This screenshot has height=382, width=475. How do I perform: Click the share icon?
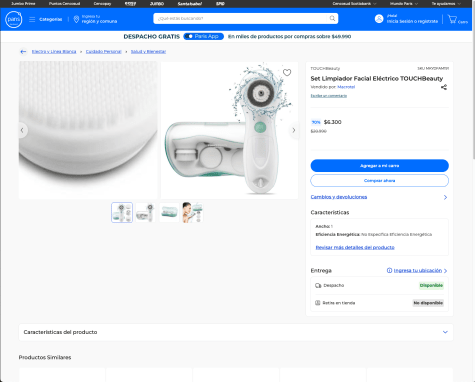tap(444, 87)
